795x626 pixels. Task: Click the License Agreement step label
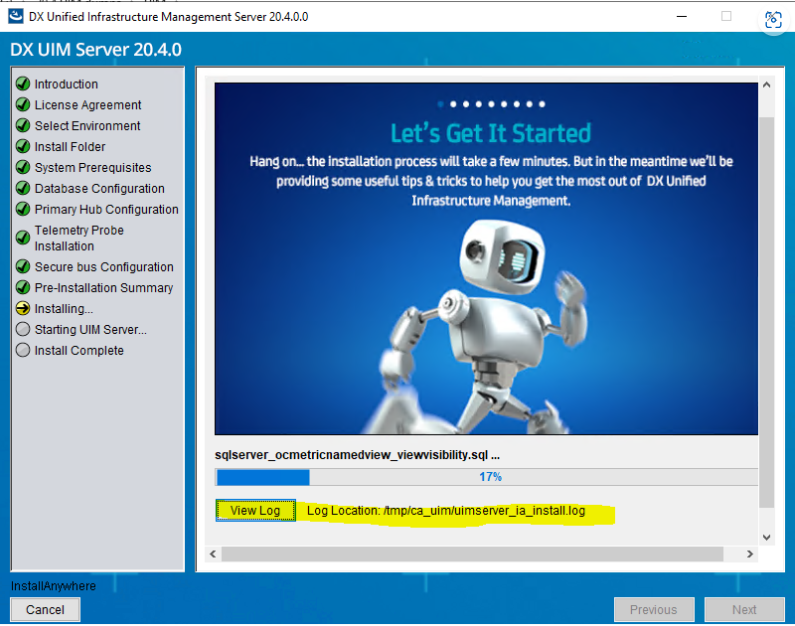tap(88, 105)
